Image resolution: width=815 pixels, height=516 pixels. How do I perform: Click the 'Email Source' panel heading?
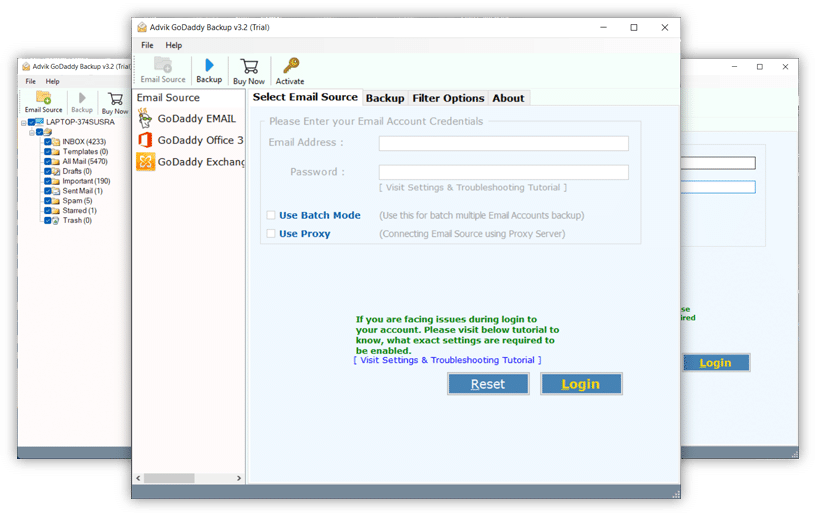coord(168,98)
